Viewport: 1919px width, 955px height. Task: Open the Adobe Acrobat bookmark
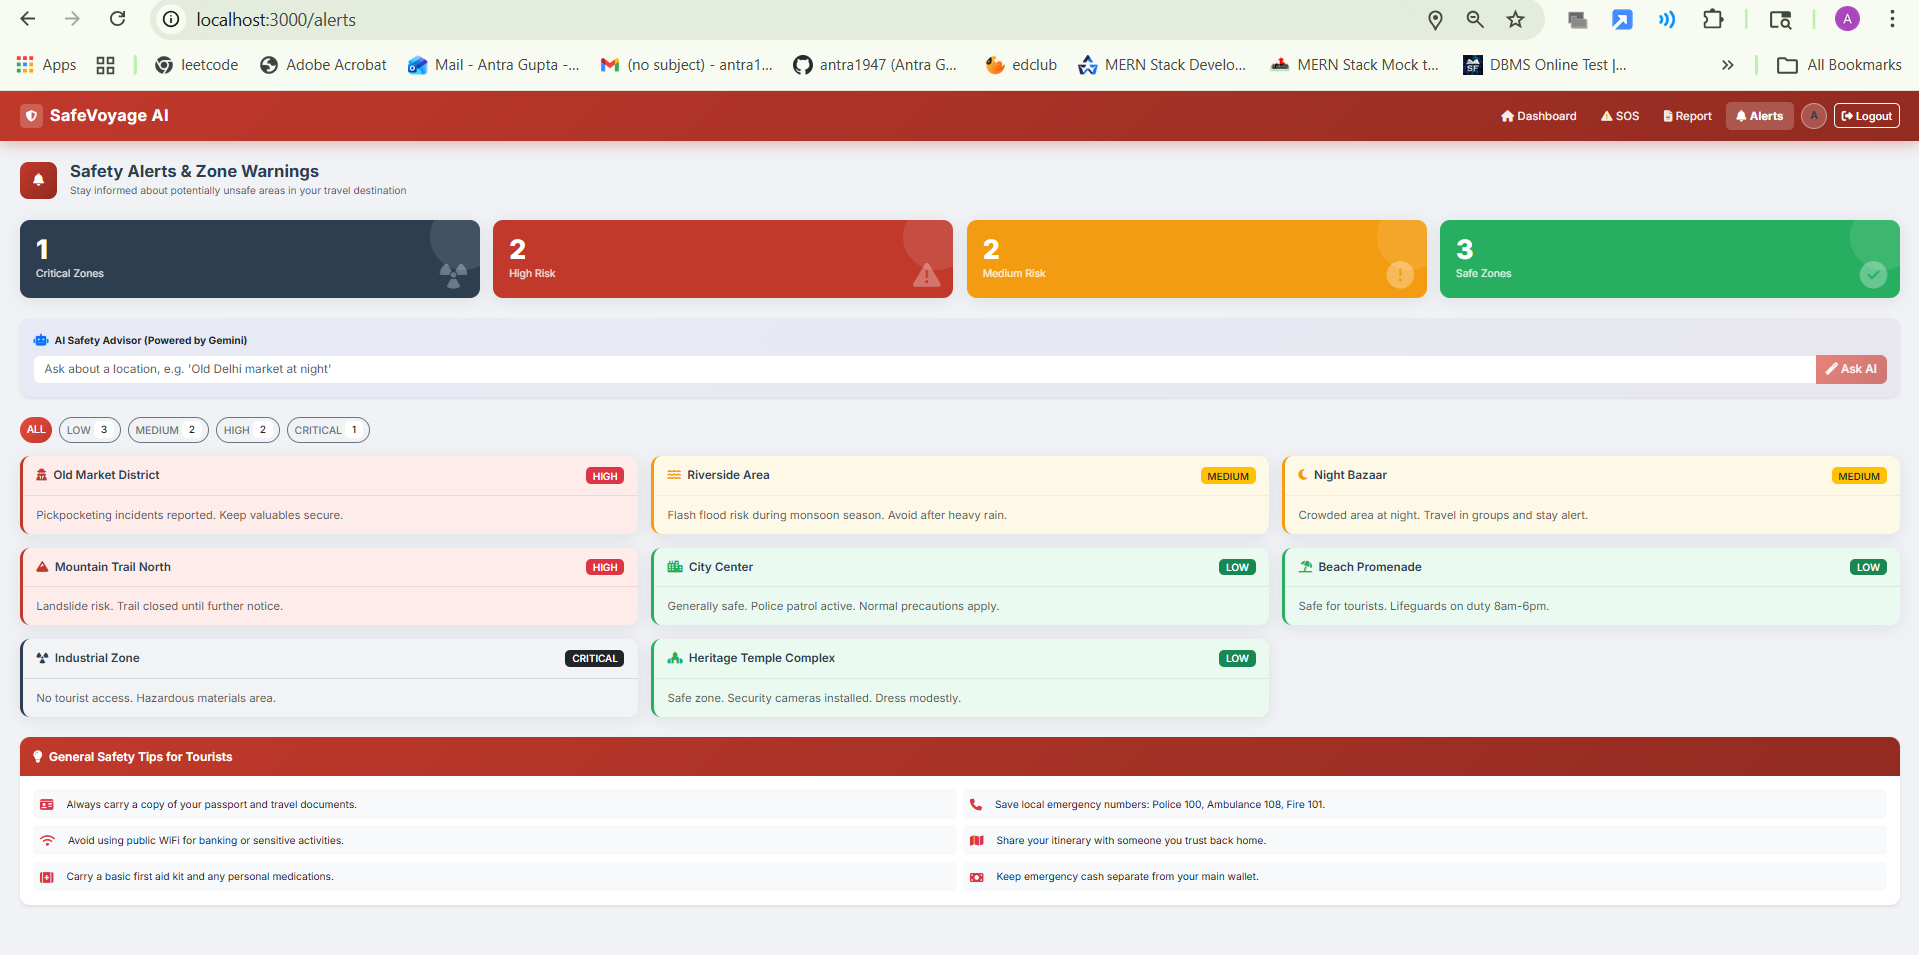(x=323, y=65)
